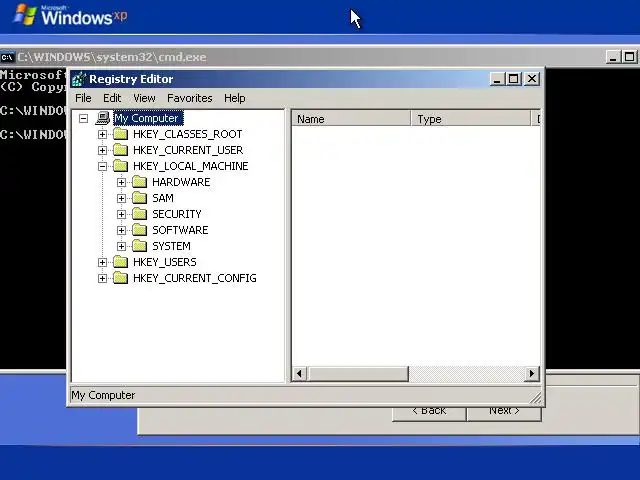Maximize the cmd.exe window

click(x=629, y=57)
